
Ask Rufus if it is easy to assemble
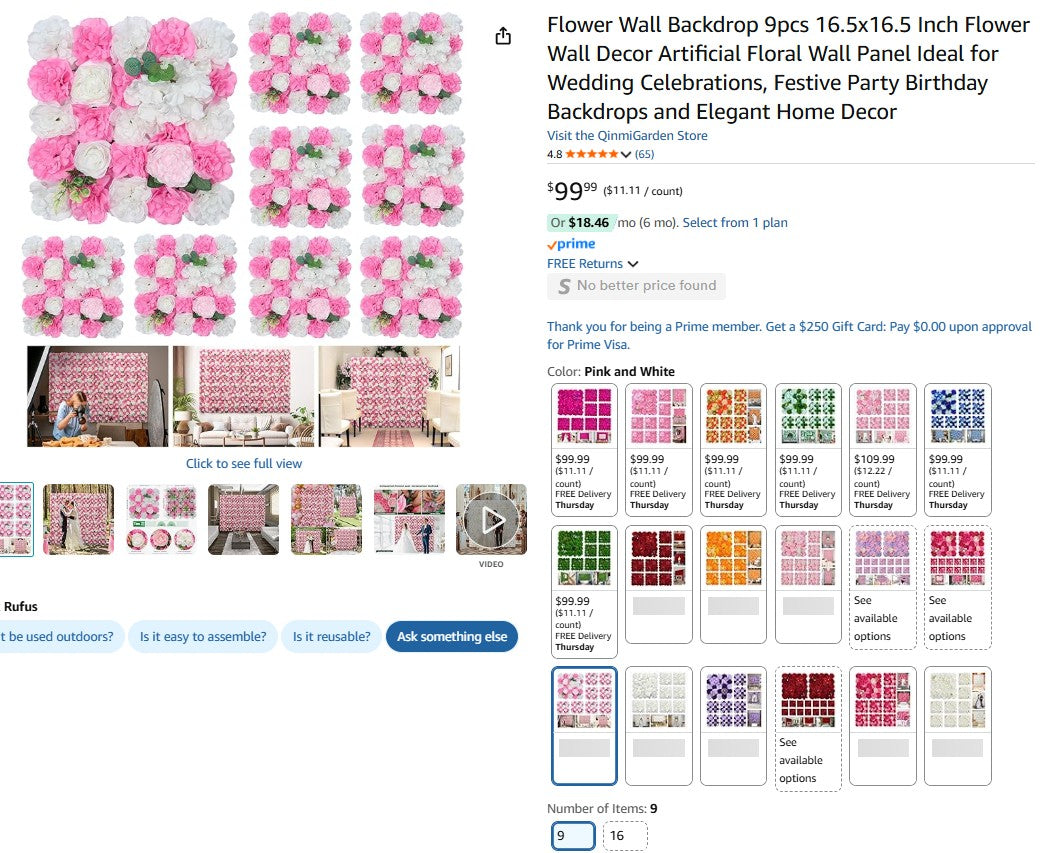(x=203, y=636)
